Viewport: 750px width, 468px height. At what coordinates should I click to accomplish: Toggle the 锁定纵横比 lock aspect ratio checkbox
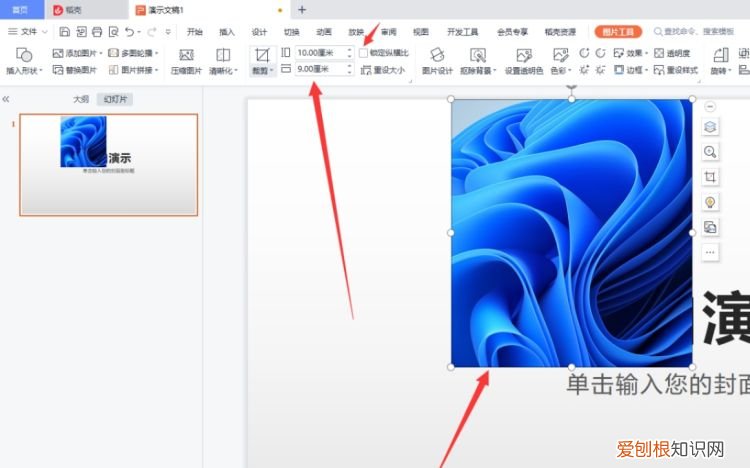click(x=363, y=53)
